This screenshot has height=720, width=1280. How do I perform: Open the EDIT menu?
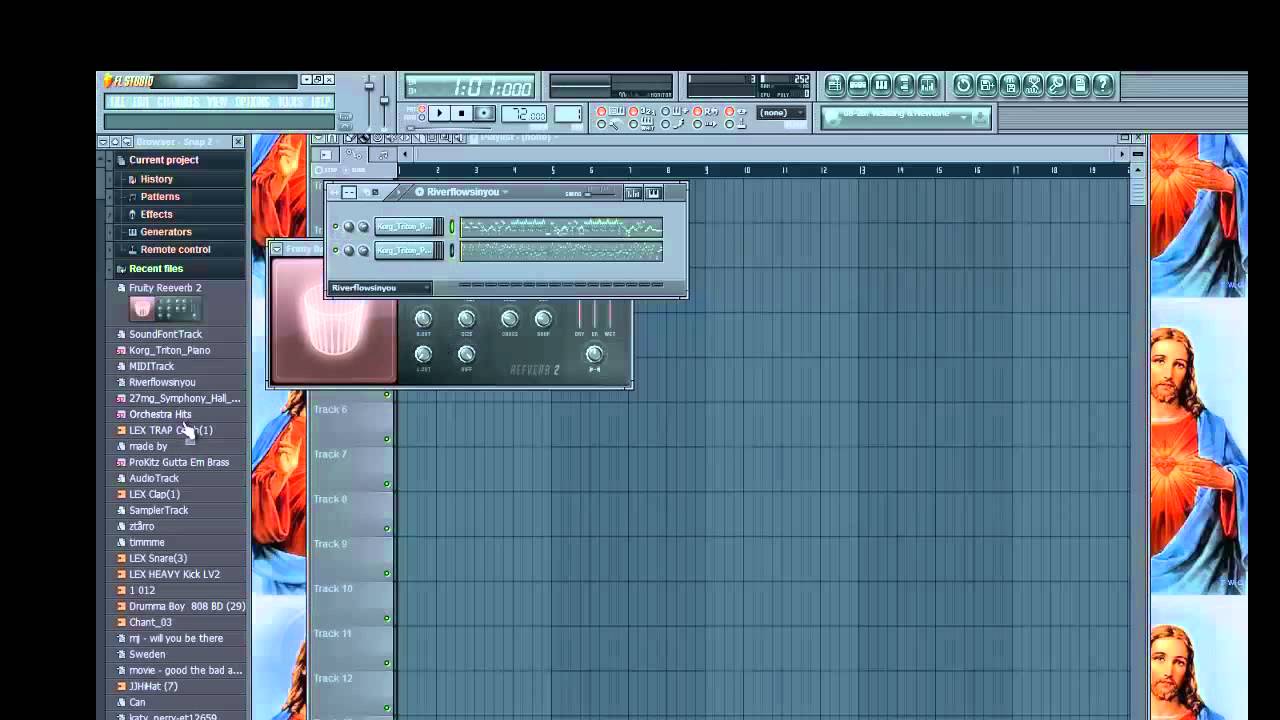pos(141,102)
